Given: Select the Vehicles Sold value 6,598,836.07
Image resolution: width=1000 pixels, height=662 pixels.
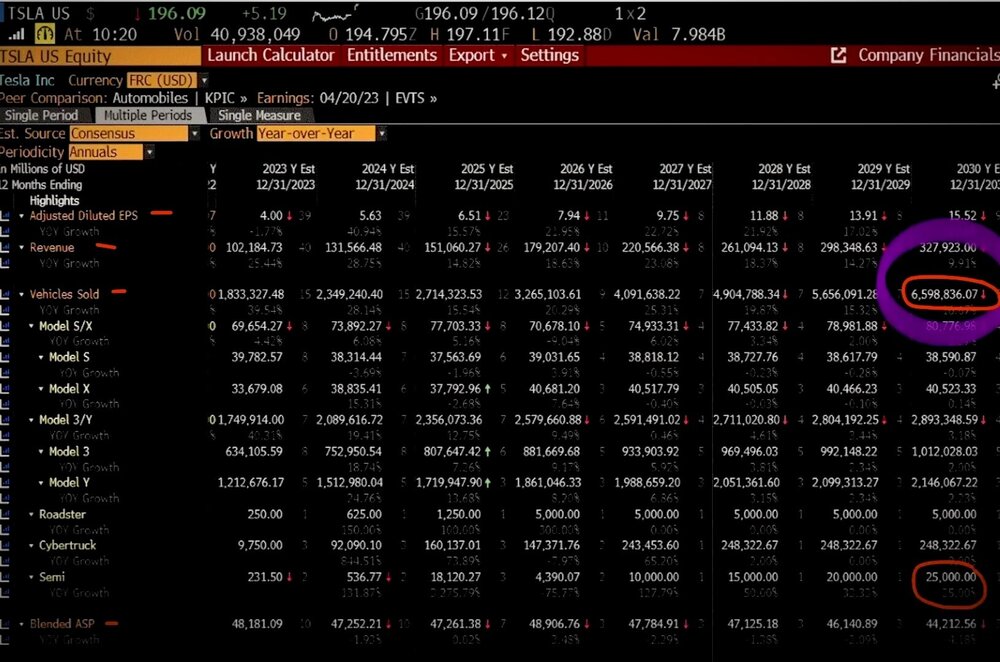Looking at the screenshot, I should coord(944,295).
